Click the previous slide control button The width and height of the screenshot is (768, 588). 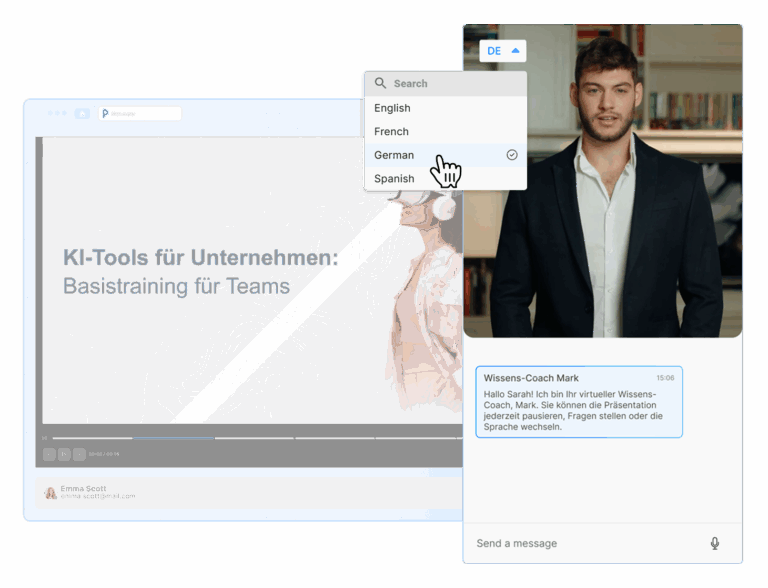[x=49, y=454]
